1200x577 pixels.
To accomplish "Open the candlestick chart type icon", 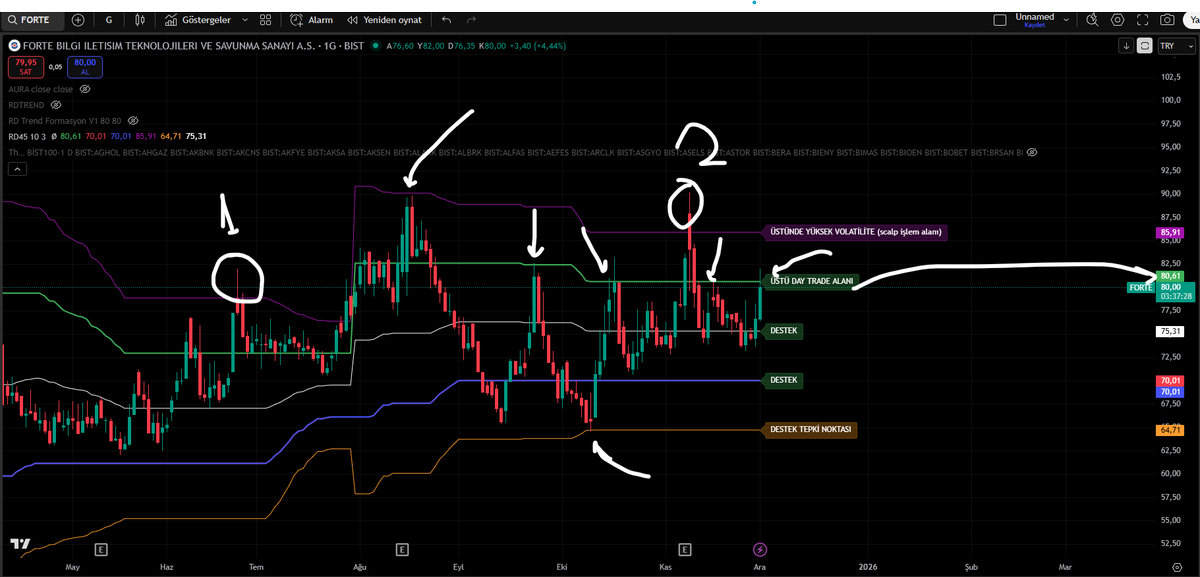I will pos(140,19).
